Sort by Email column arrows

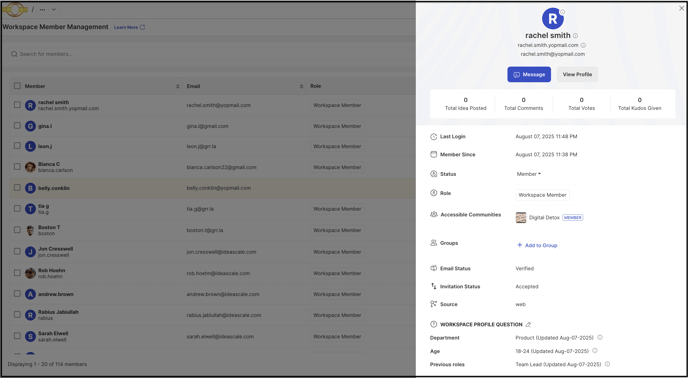coord(301,86)
